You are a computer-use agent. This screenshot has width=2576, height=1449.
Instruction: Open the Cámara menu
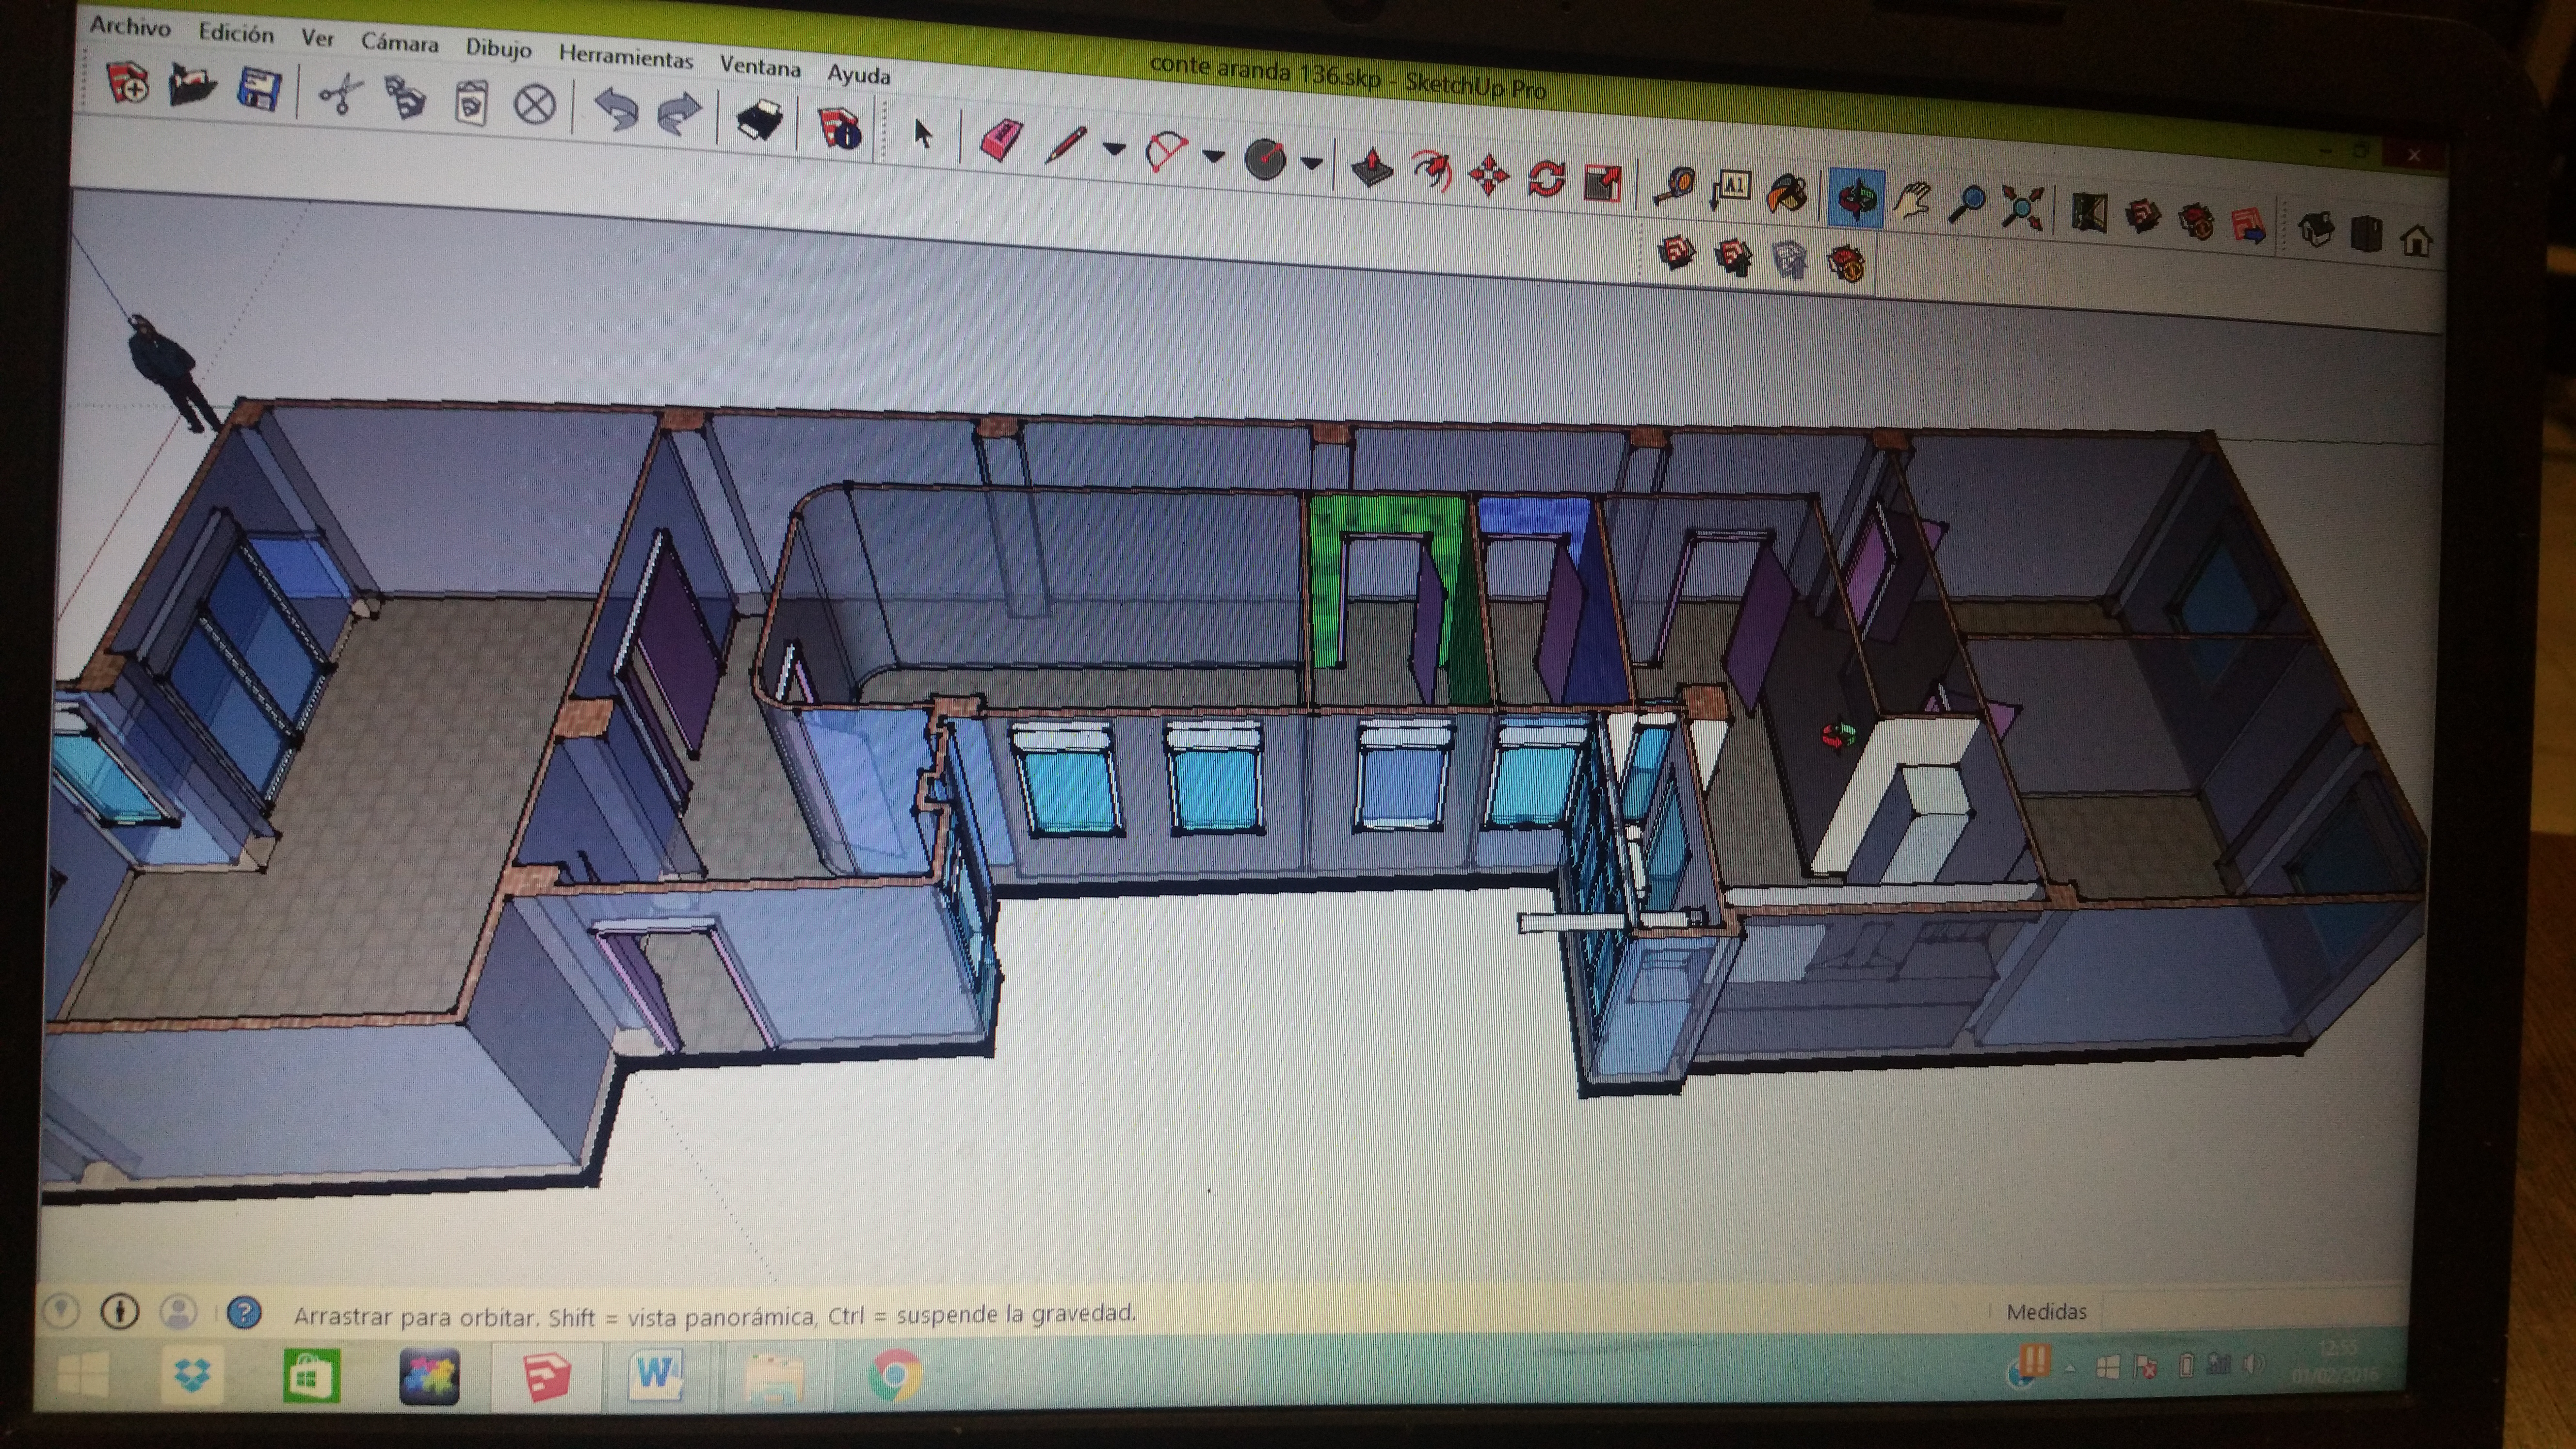pos(399,43)
